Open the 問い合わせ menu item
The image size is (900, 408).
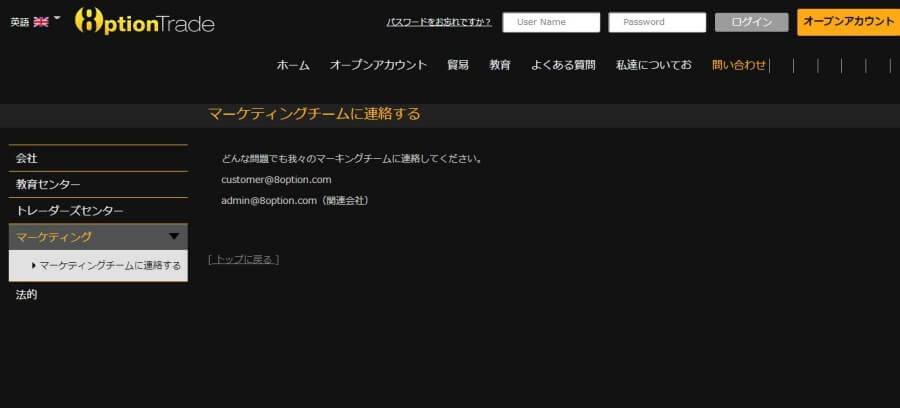point(739,65)
